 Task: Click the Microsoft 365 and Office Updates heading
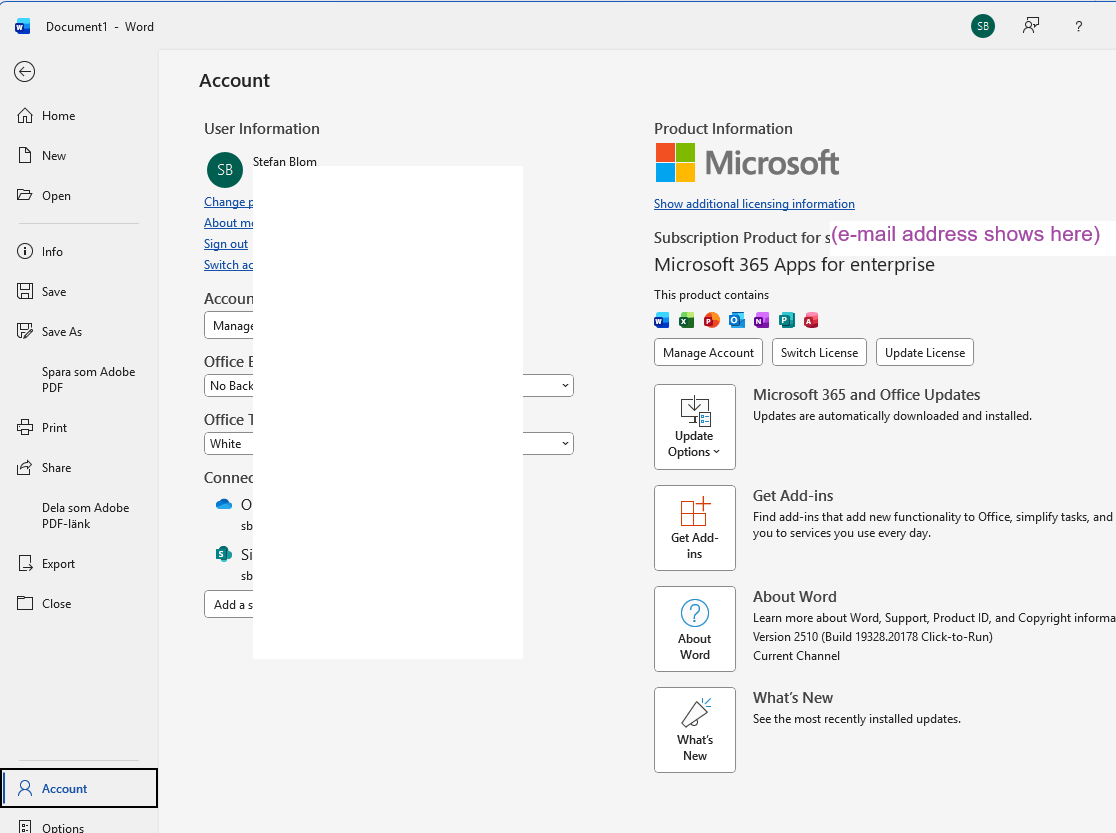tap(866, 394)
